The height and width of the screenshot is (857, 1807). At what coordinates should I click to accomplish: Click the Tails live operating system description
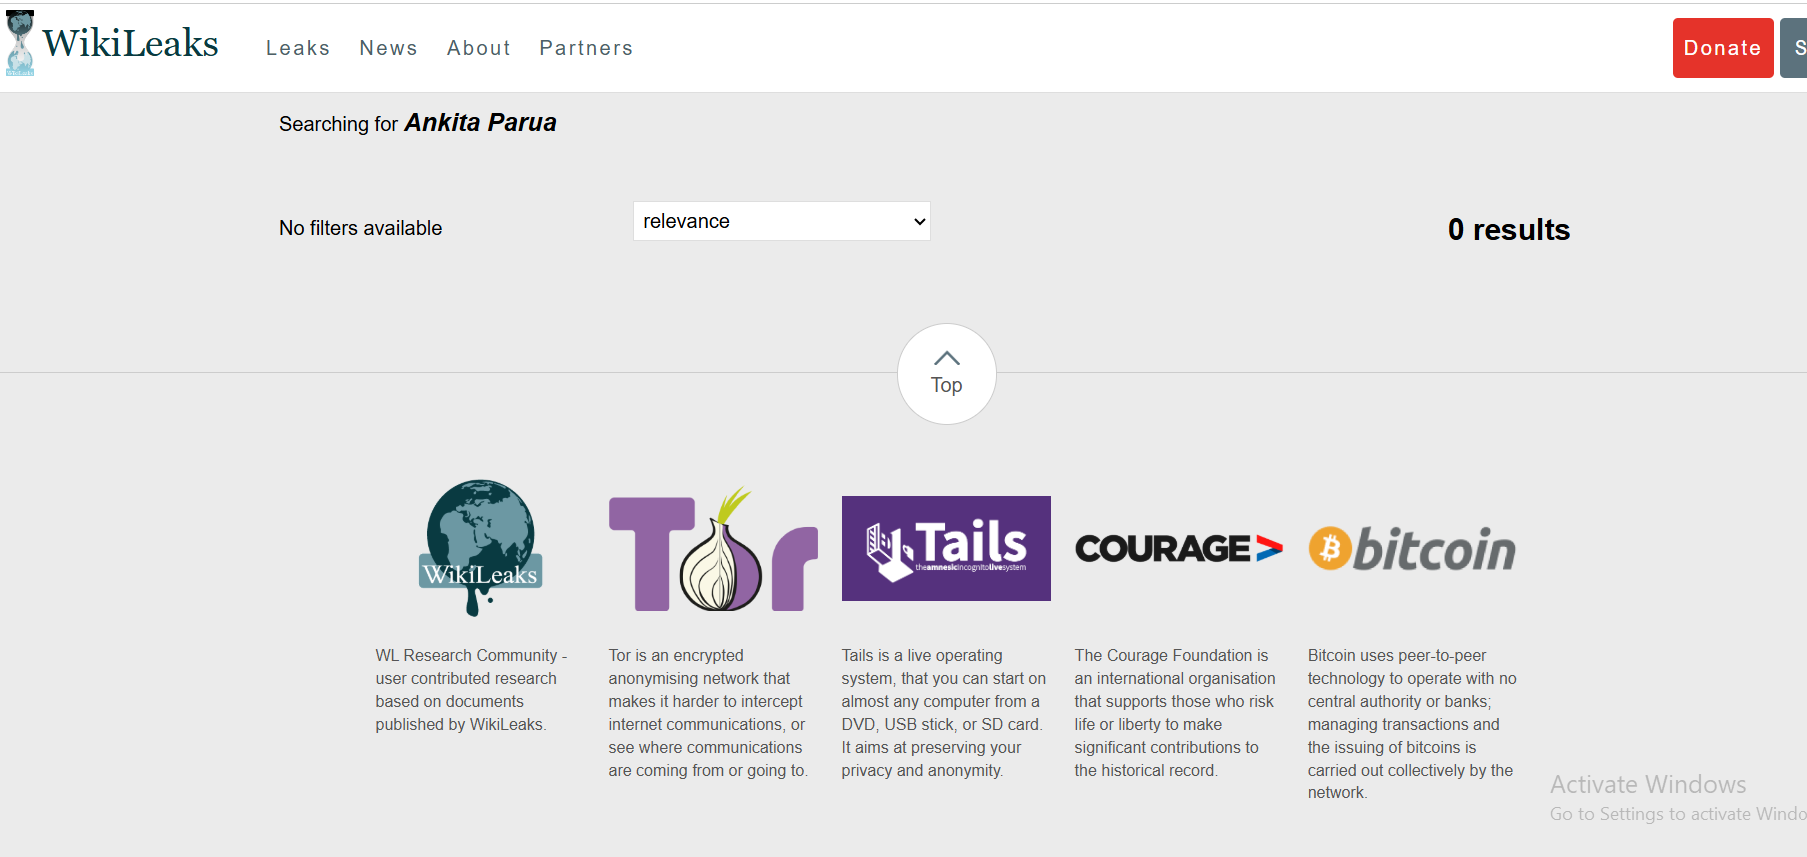click(x=943, y=713)
